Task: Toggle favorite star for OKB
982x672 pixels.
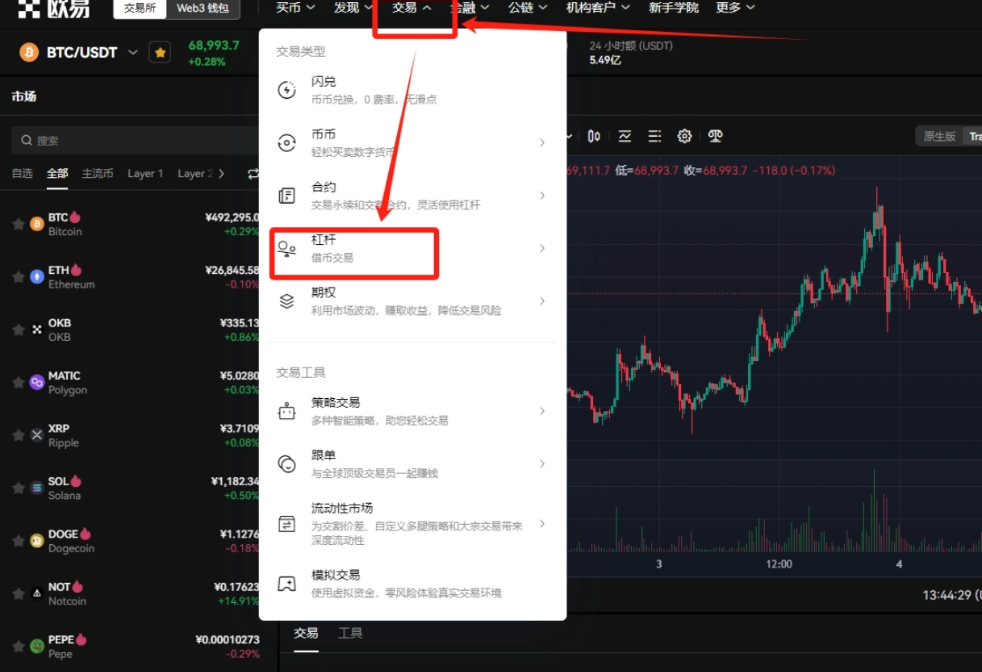Action: pos(17,330)
